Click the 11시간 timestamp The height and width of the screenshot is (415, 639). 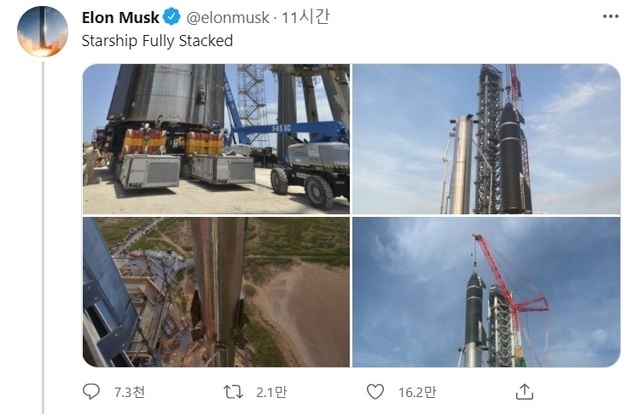pyautogui.click(x=305, y=17)
